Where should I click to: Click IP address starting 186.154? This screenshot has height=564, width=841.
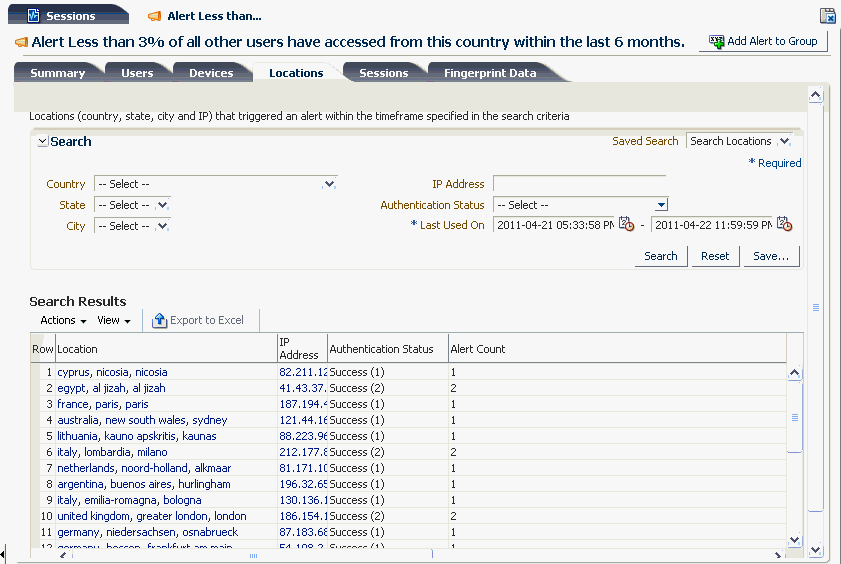pyautogui.click(x=303, y=516)
